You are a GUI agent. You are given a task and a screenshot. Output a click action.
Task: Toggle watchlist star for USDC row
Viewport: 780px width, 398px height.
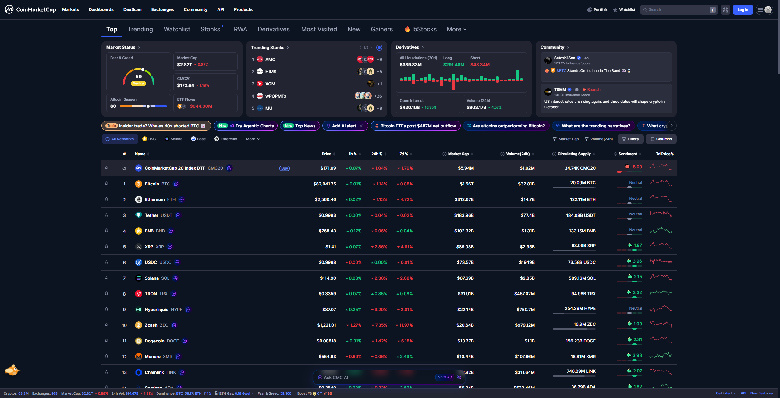(x=106, y=262)
